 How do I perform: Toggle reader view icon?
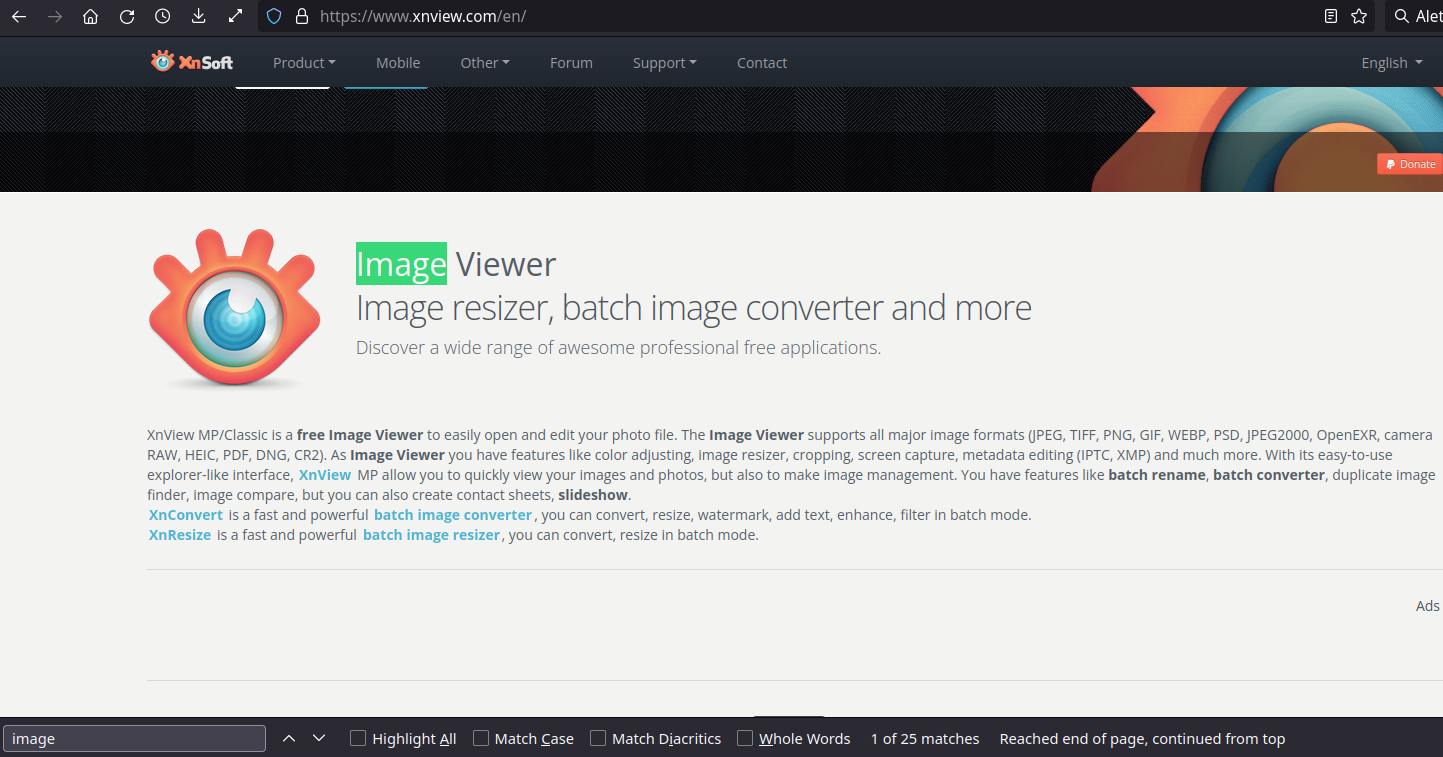click(1331, 16)
